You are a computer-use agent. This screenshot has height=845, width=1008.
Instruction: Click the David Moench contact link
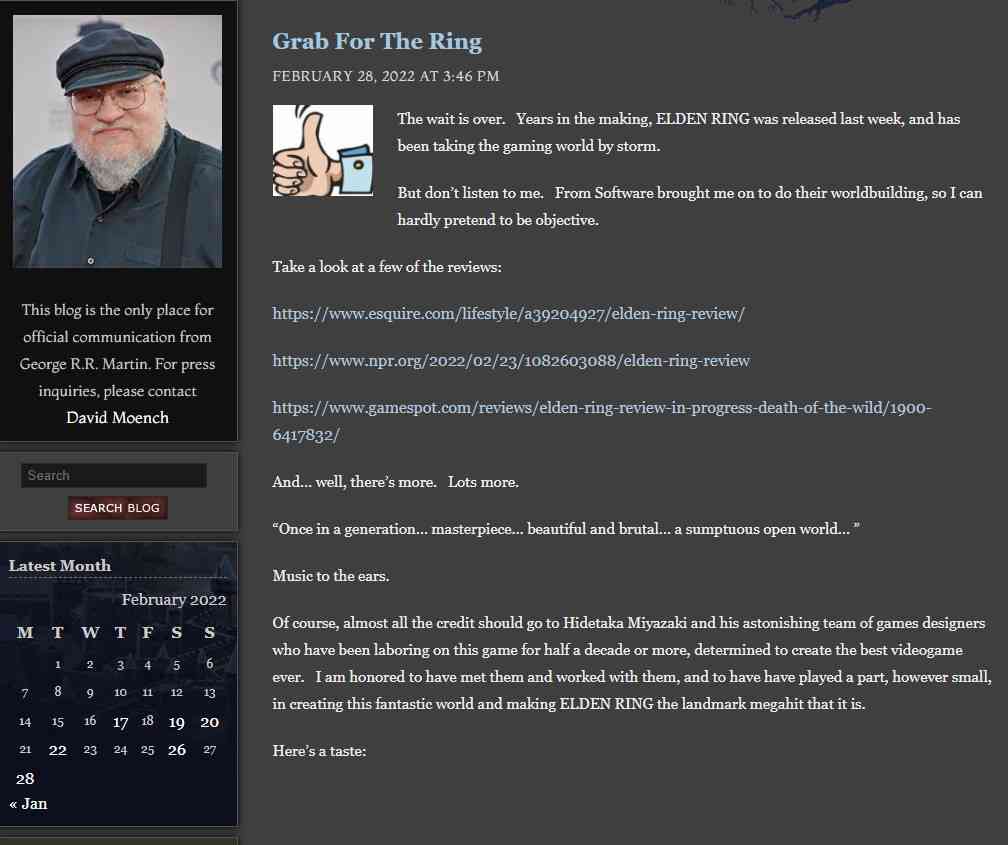click(x=118, y=418)
